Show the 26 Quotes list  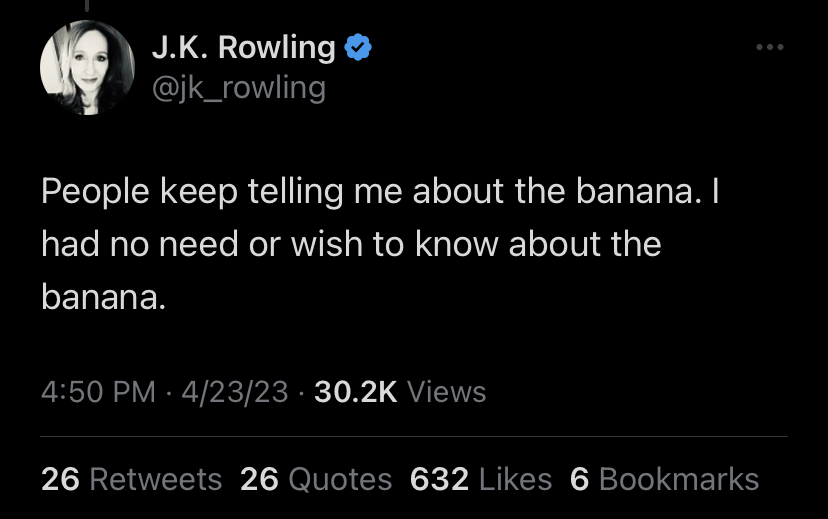click(316, 479)
